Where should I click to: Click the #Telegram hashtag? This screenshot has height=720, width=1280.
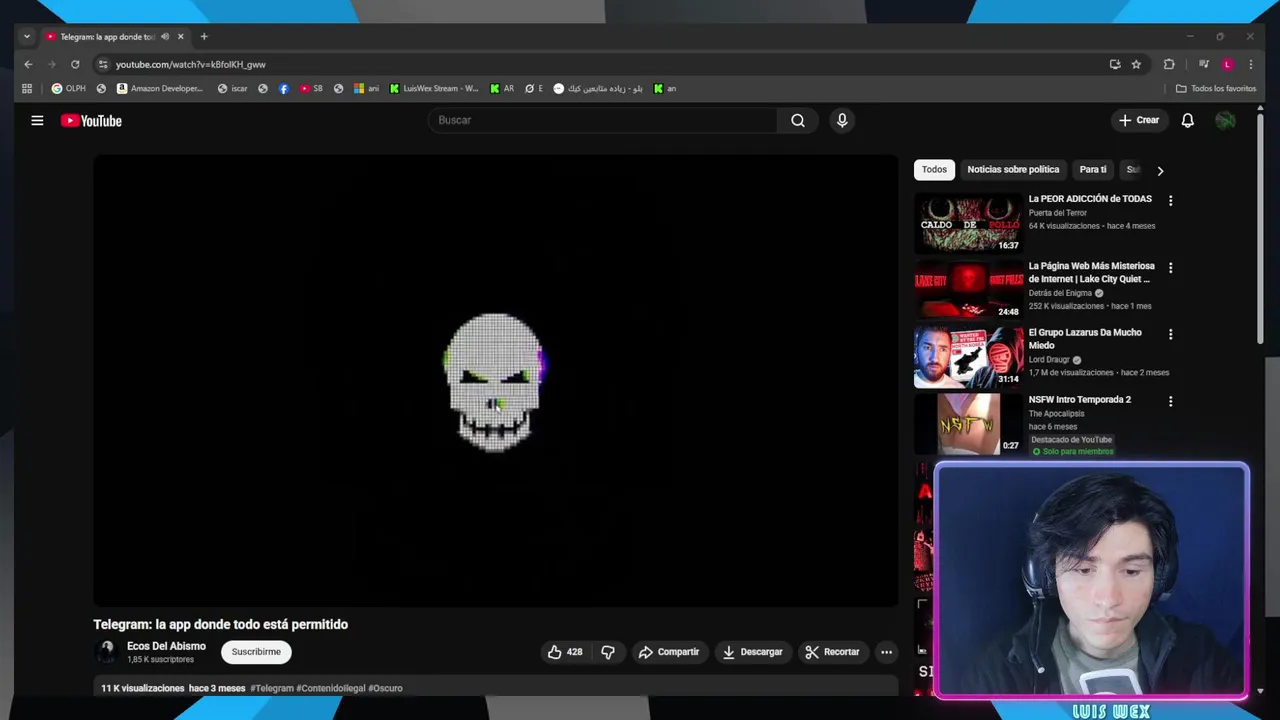coord(272,688)
